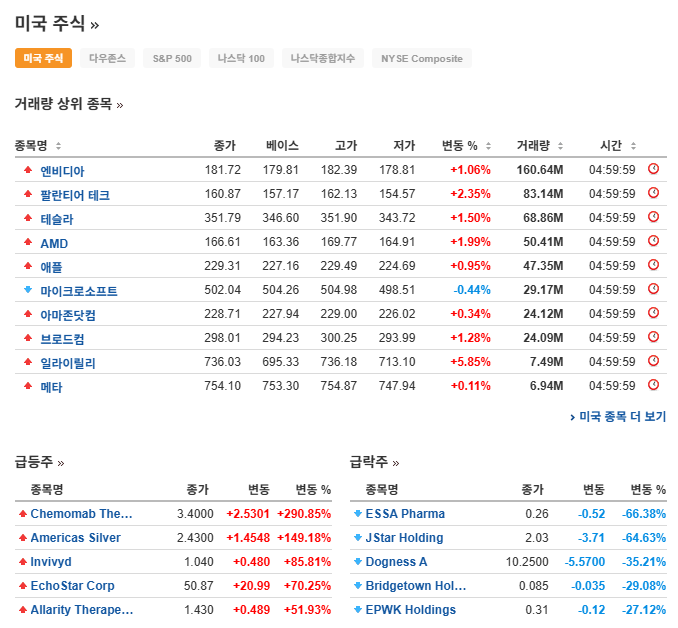Open the Americas Silver link
Screen dimensions: 678x628
(x=76, y=538)
